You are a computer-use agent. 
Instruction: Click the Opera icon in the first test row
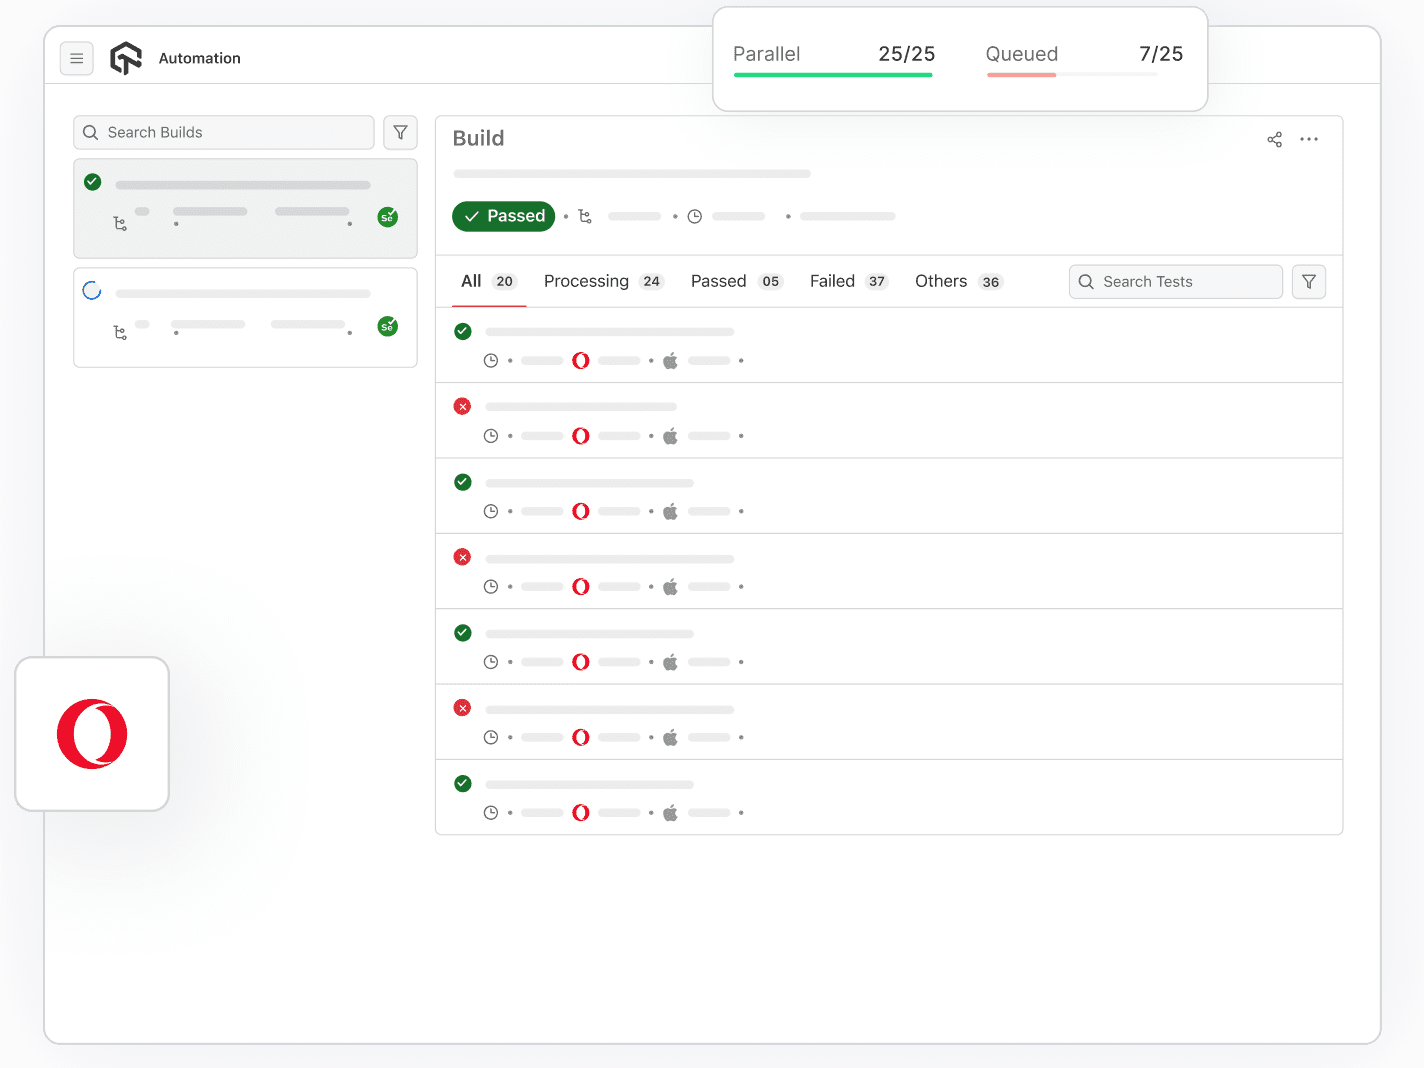(581, 360)
